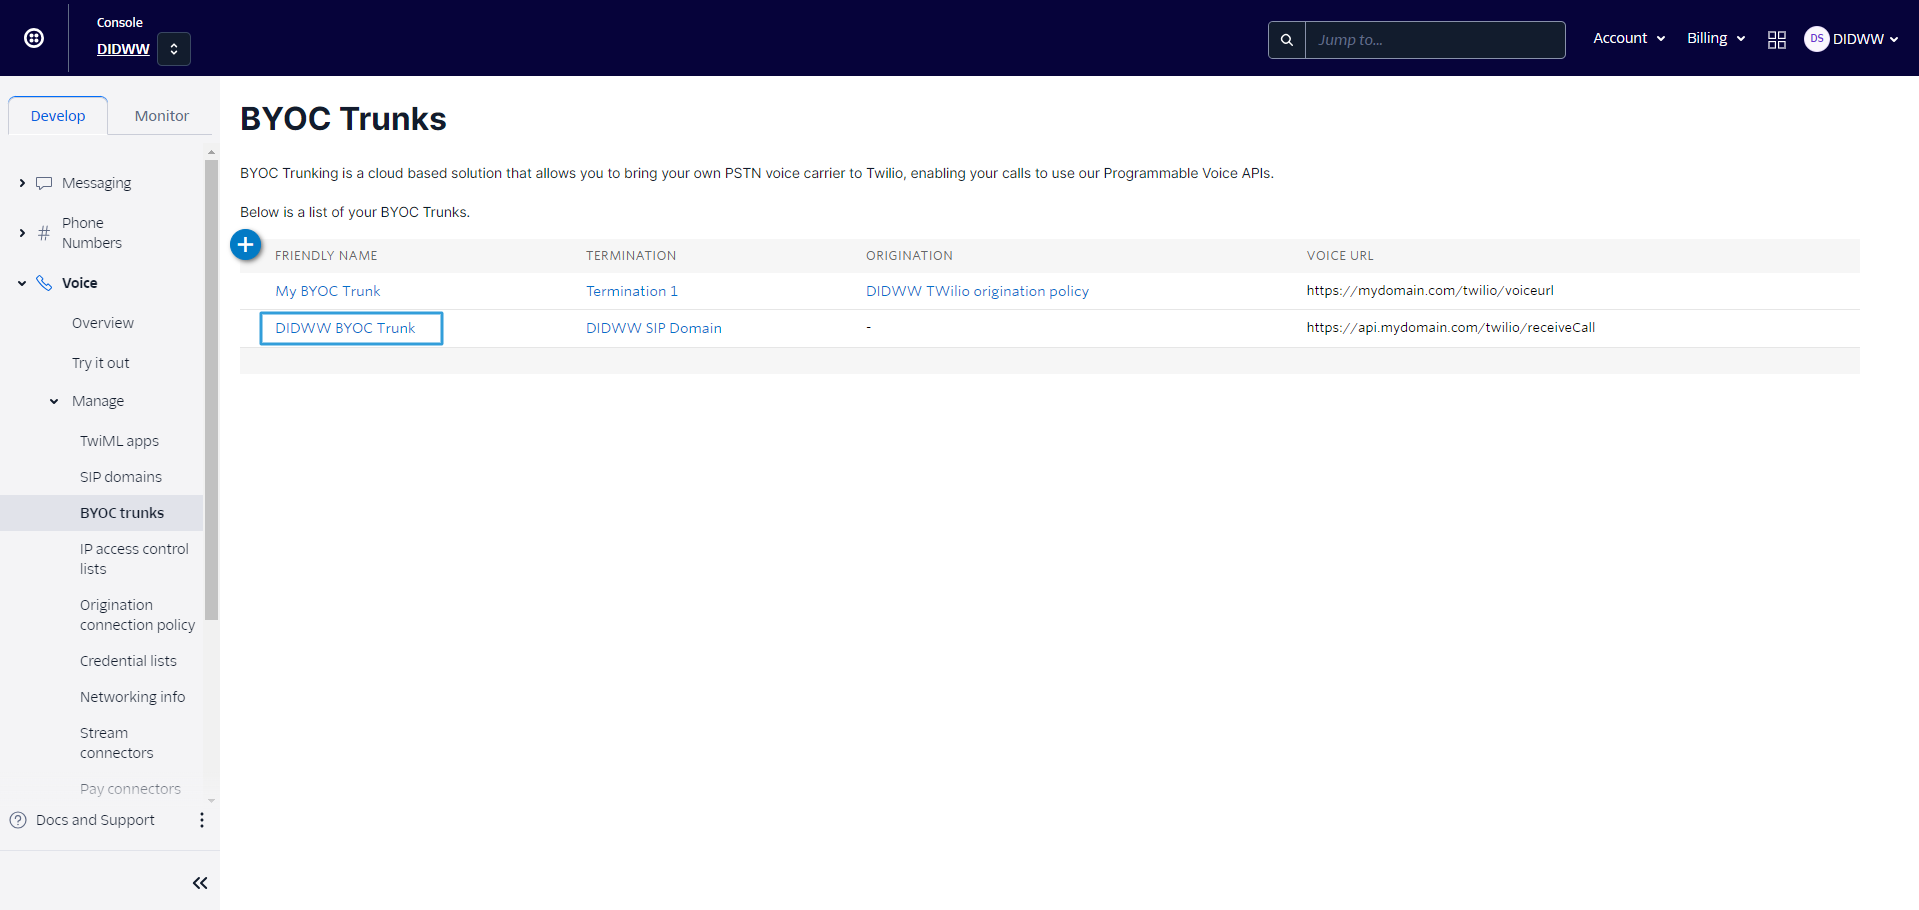Click the sidebar vertical scrollbar
Viewport: 1919px width, 910px height.
(211, 390)
